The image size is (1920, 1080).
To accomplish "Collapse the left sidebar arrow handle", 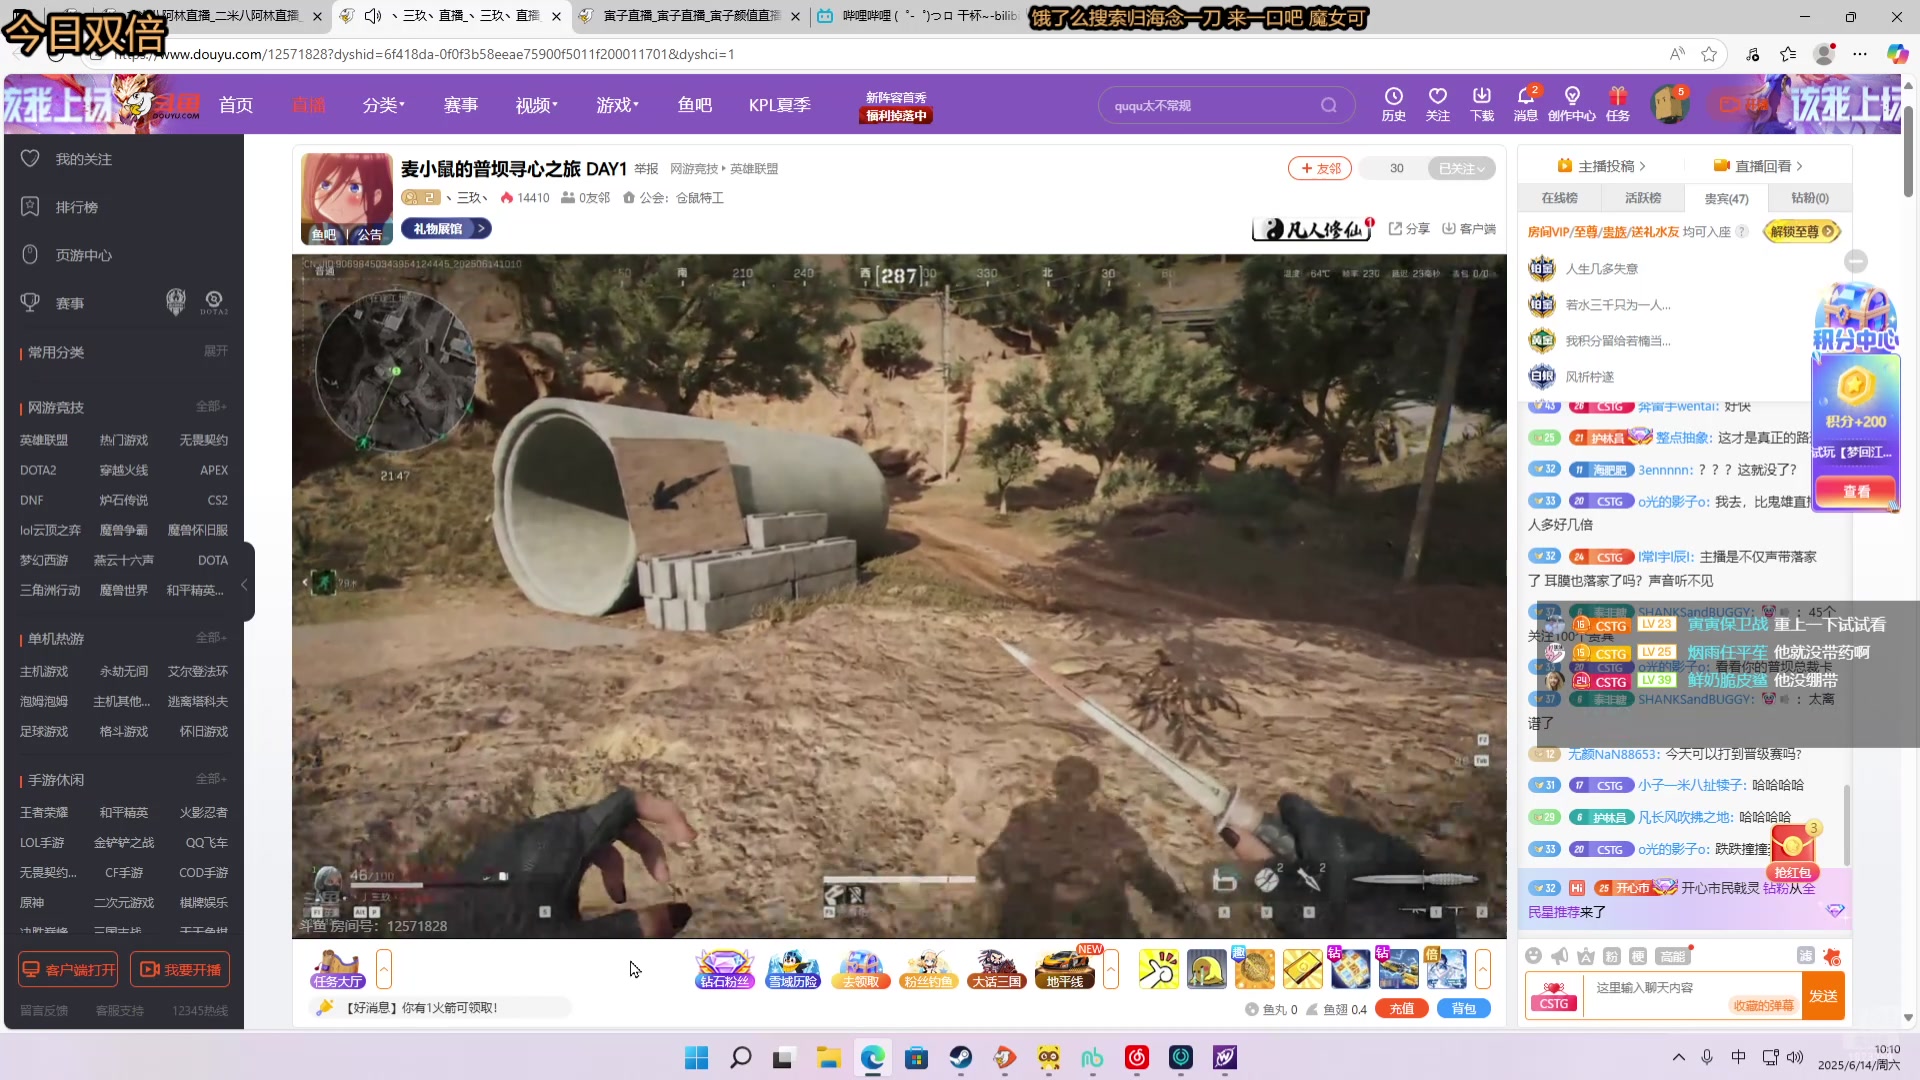I will [x=245, y=584].
